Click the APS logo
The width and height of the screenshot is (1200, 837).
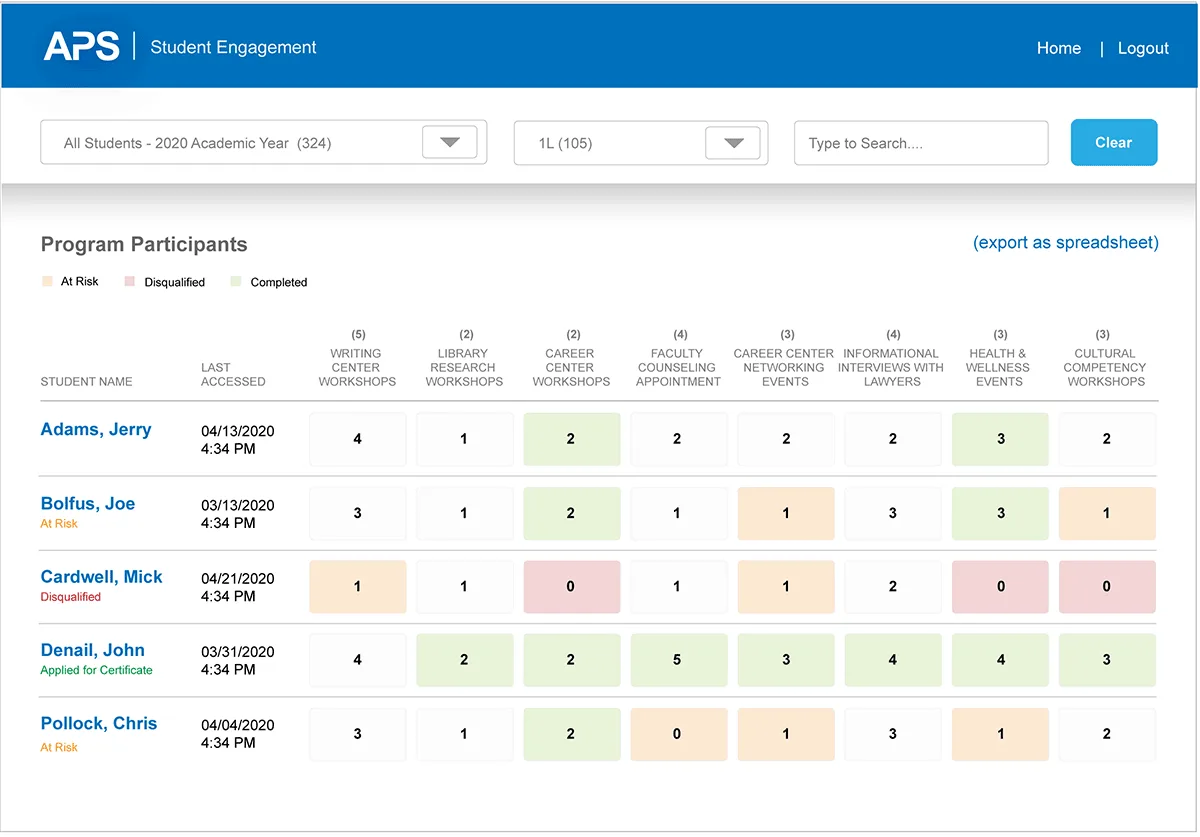[x=82, y=47]
